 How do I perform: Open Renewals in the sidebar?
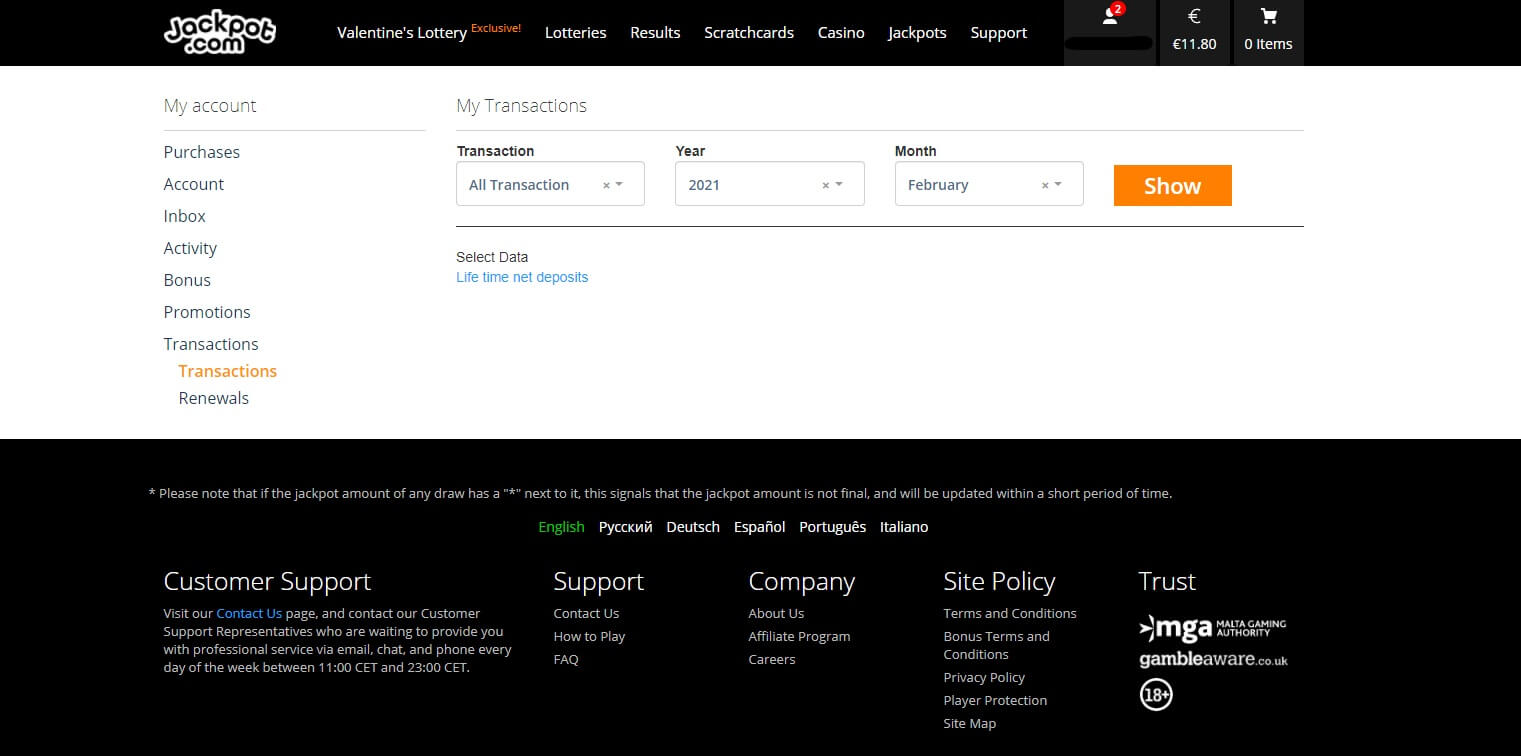click(x=214, y=398)
